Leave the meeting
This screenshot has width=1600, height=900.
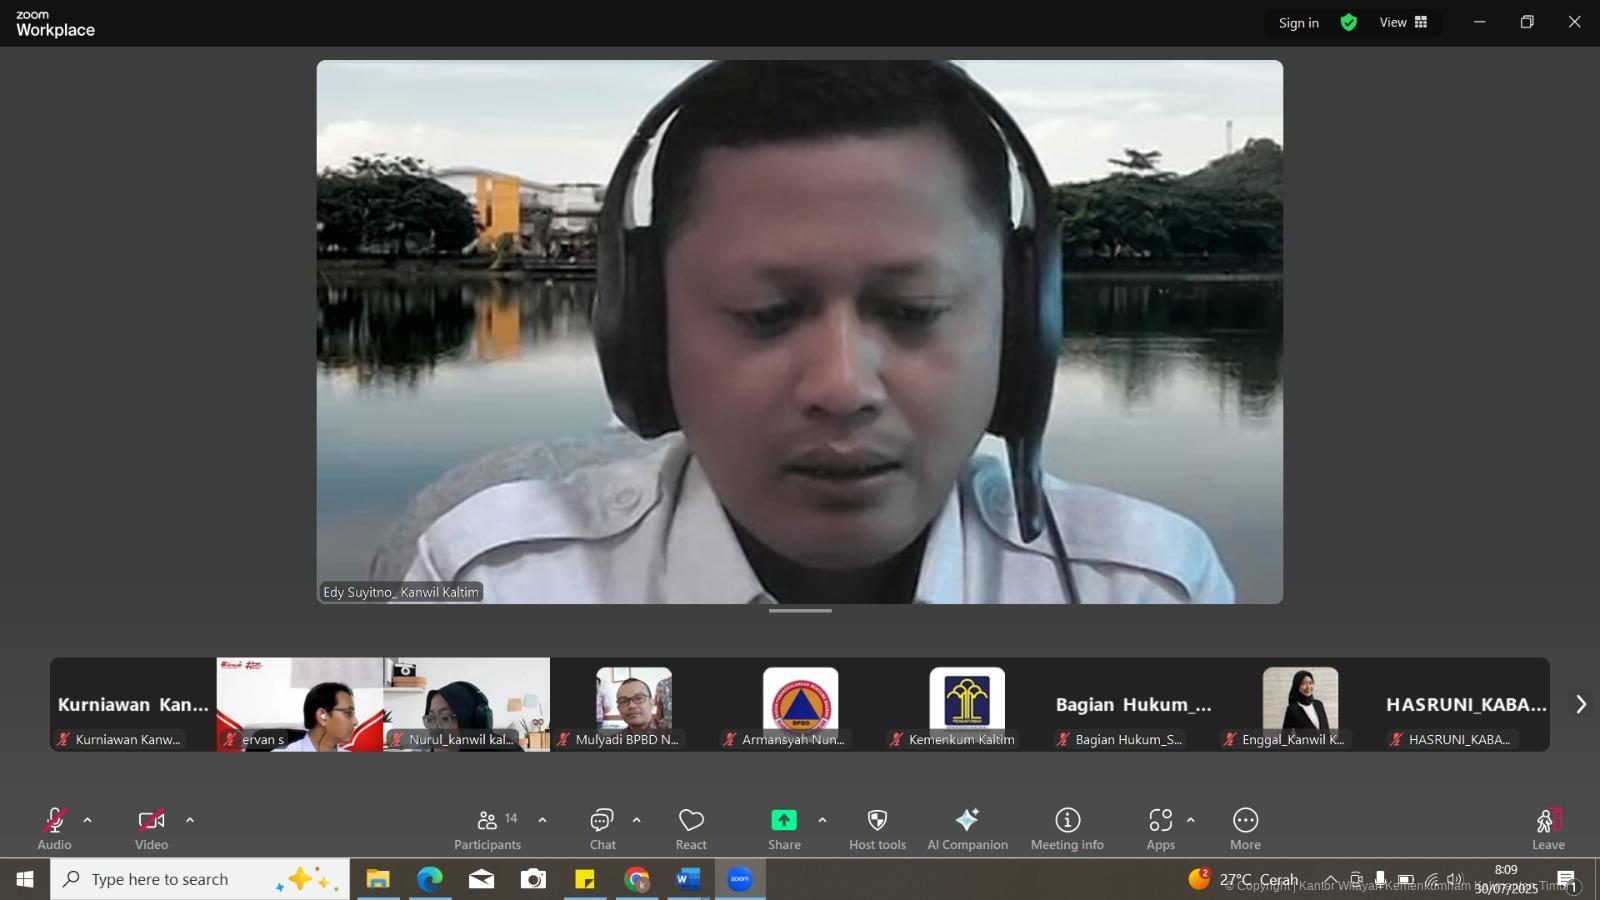(1548, 829)
